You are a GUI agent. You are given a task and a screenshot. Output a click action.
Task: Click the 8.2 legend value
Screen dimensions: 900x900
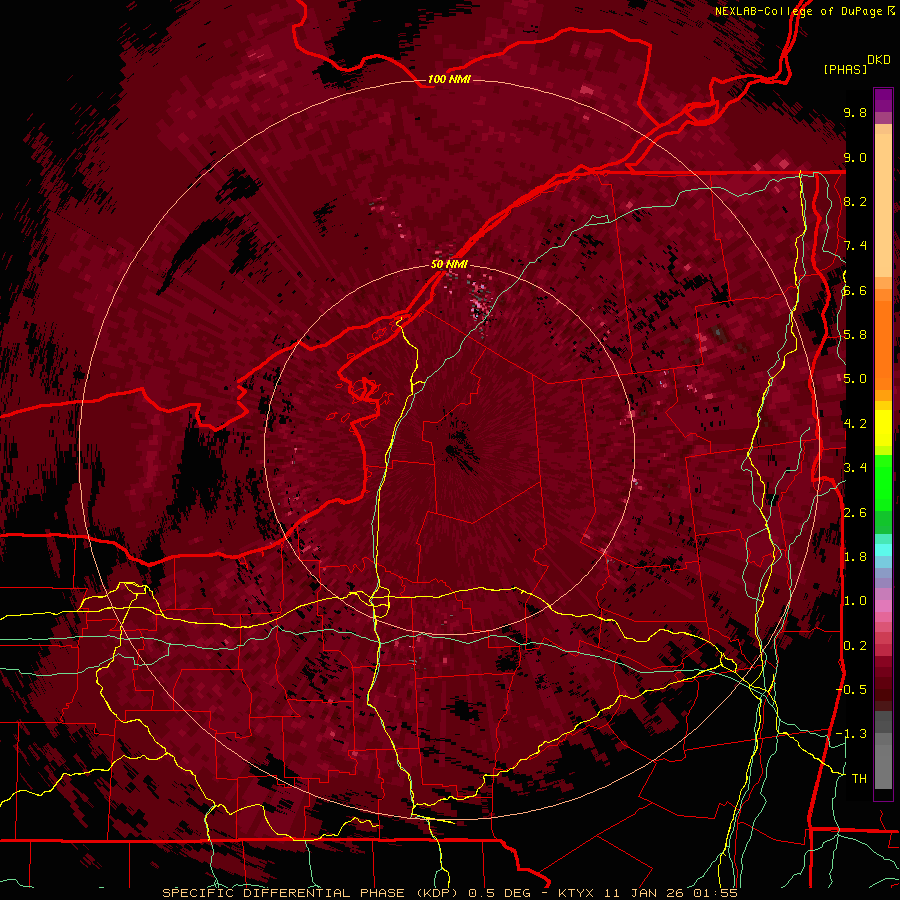pyautogui.click(x=855, y=201)
